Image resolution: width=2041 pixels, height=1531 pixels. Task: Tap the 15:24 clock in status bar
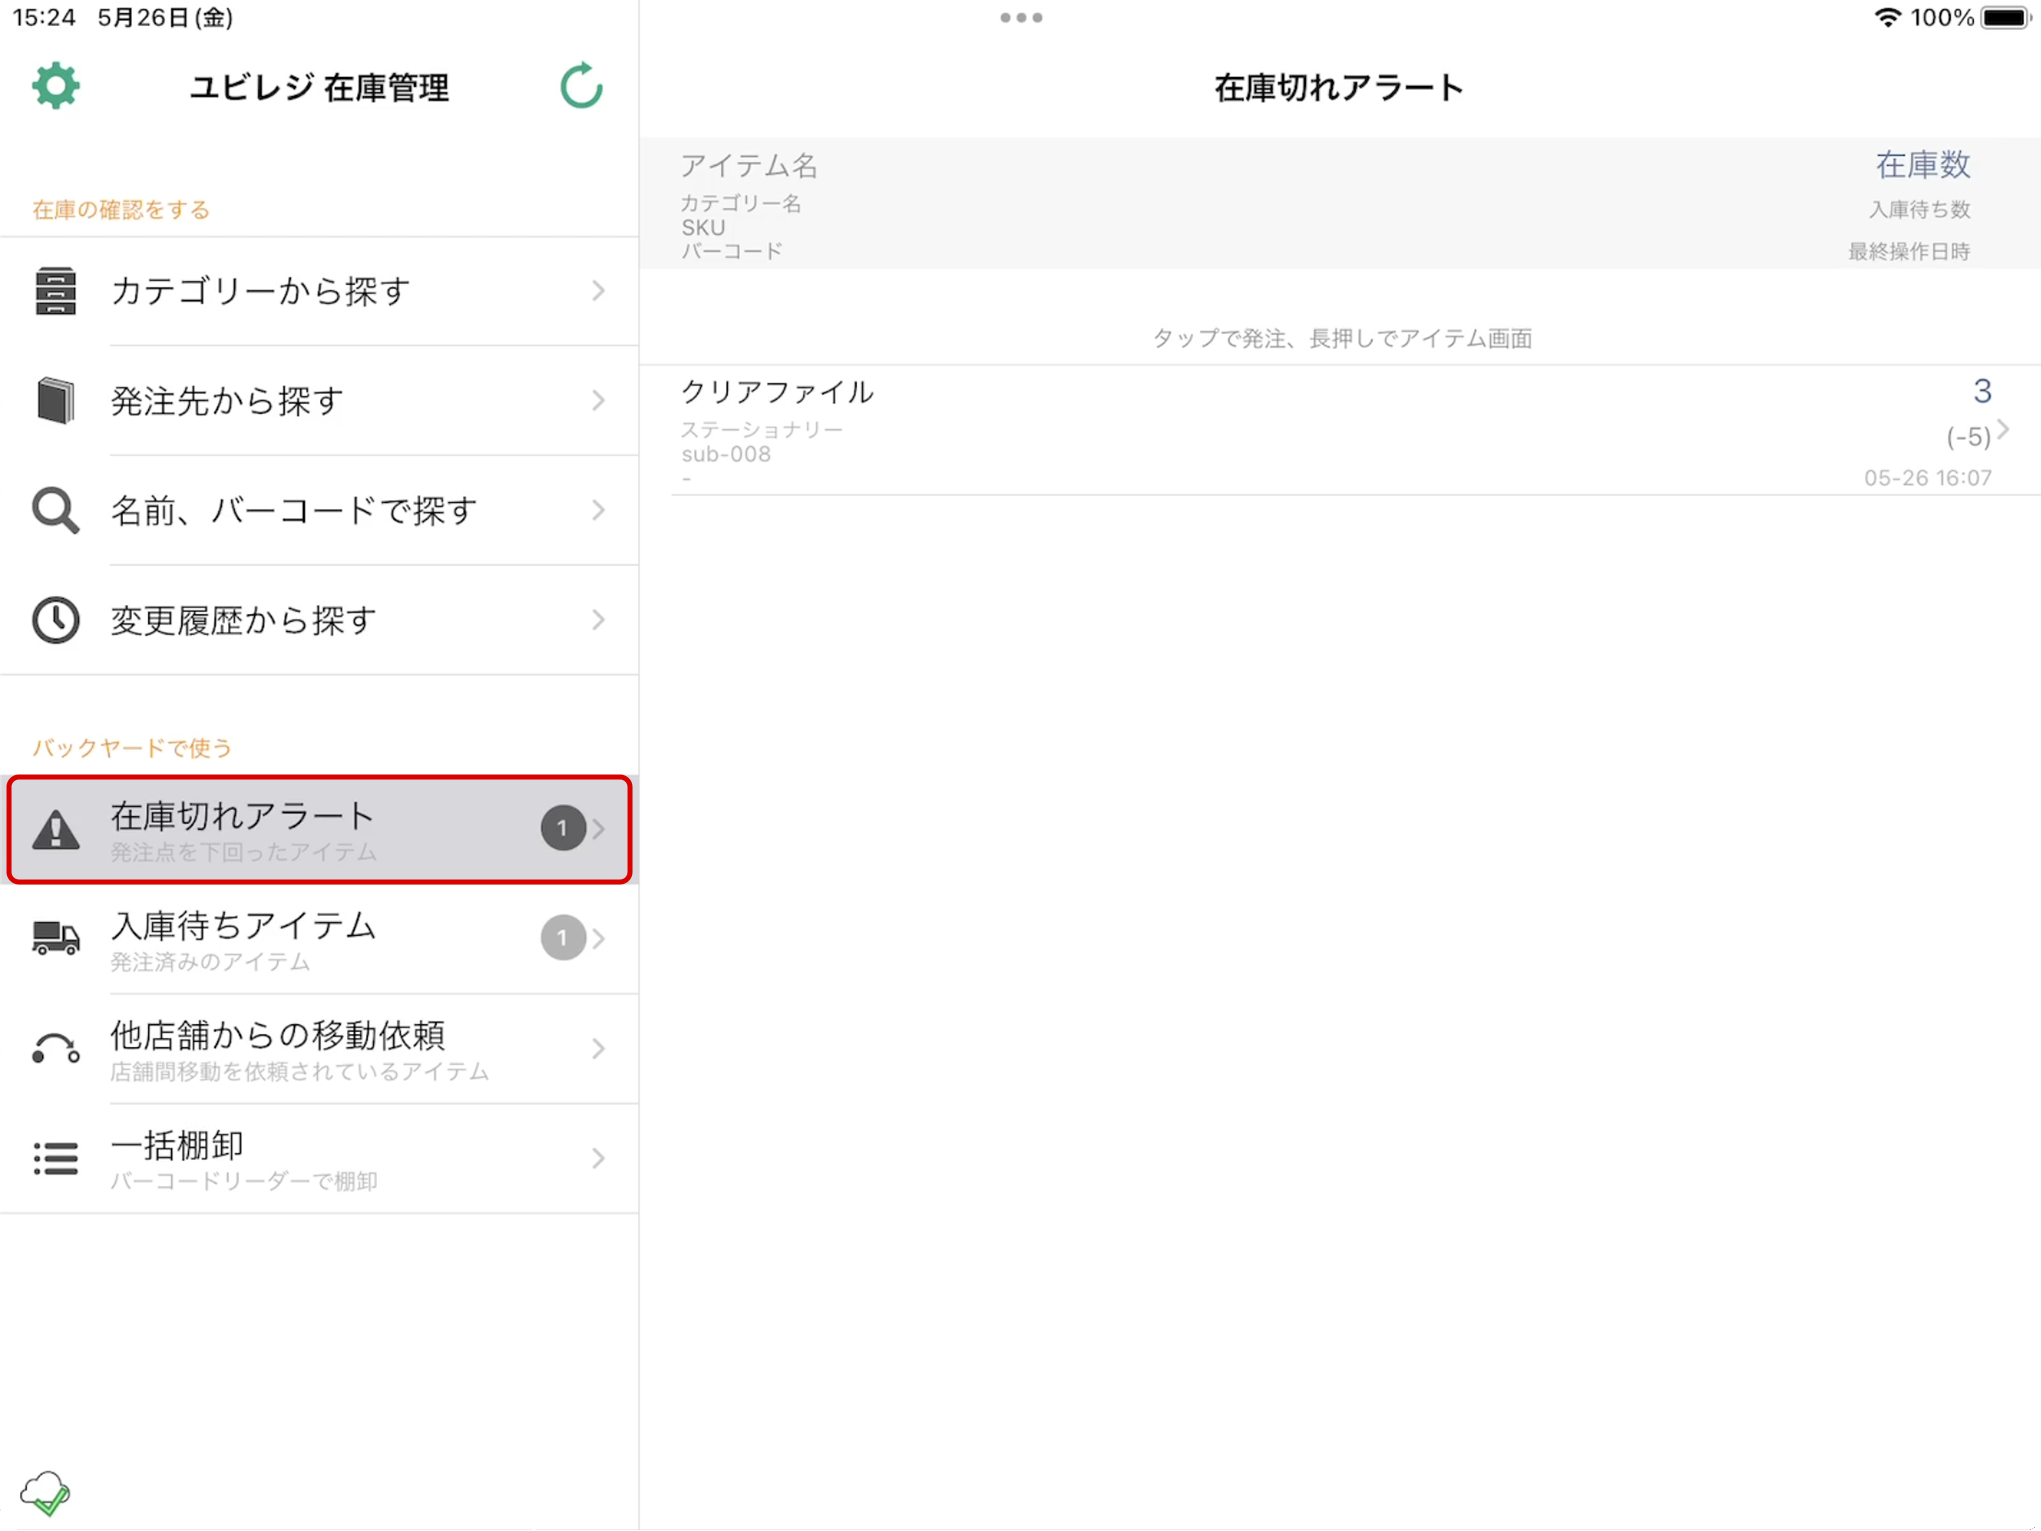coord(44,17)
